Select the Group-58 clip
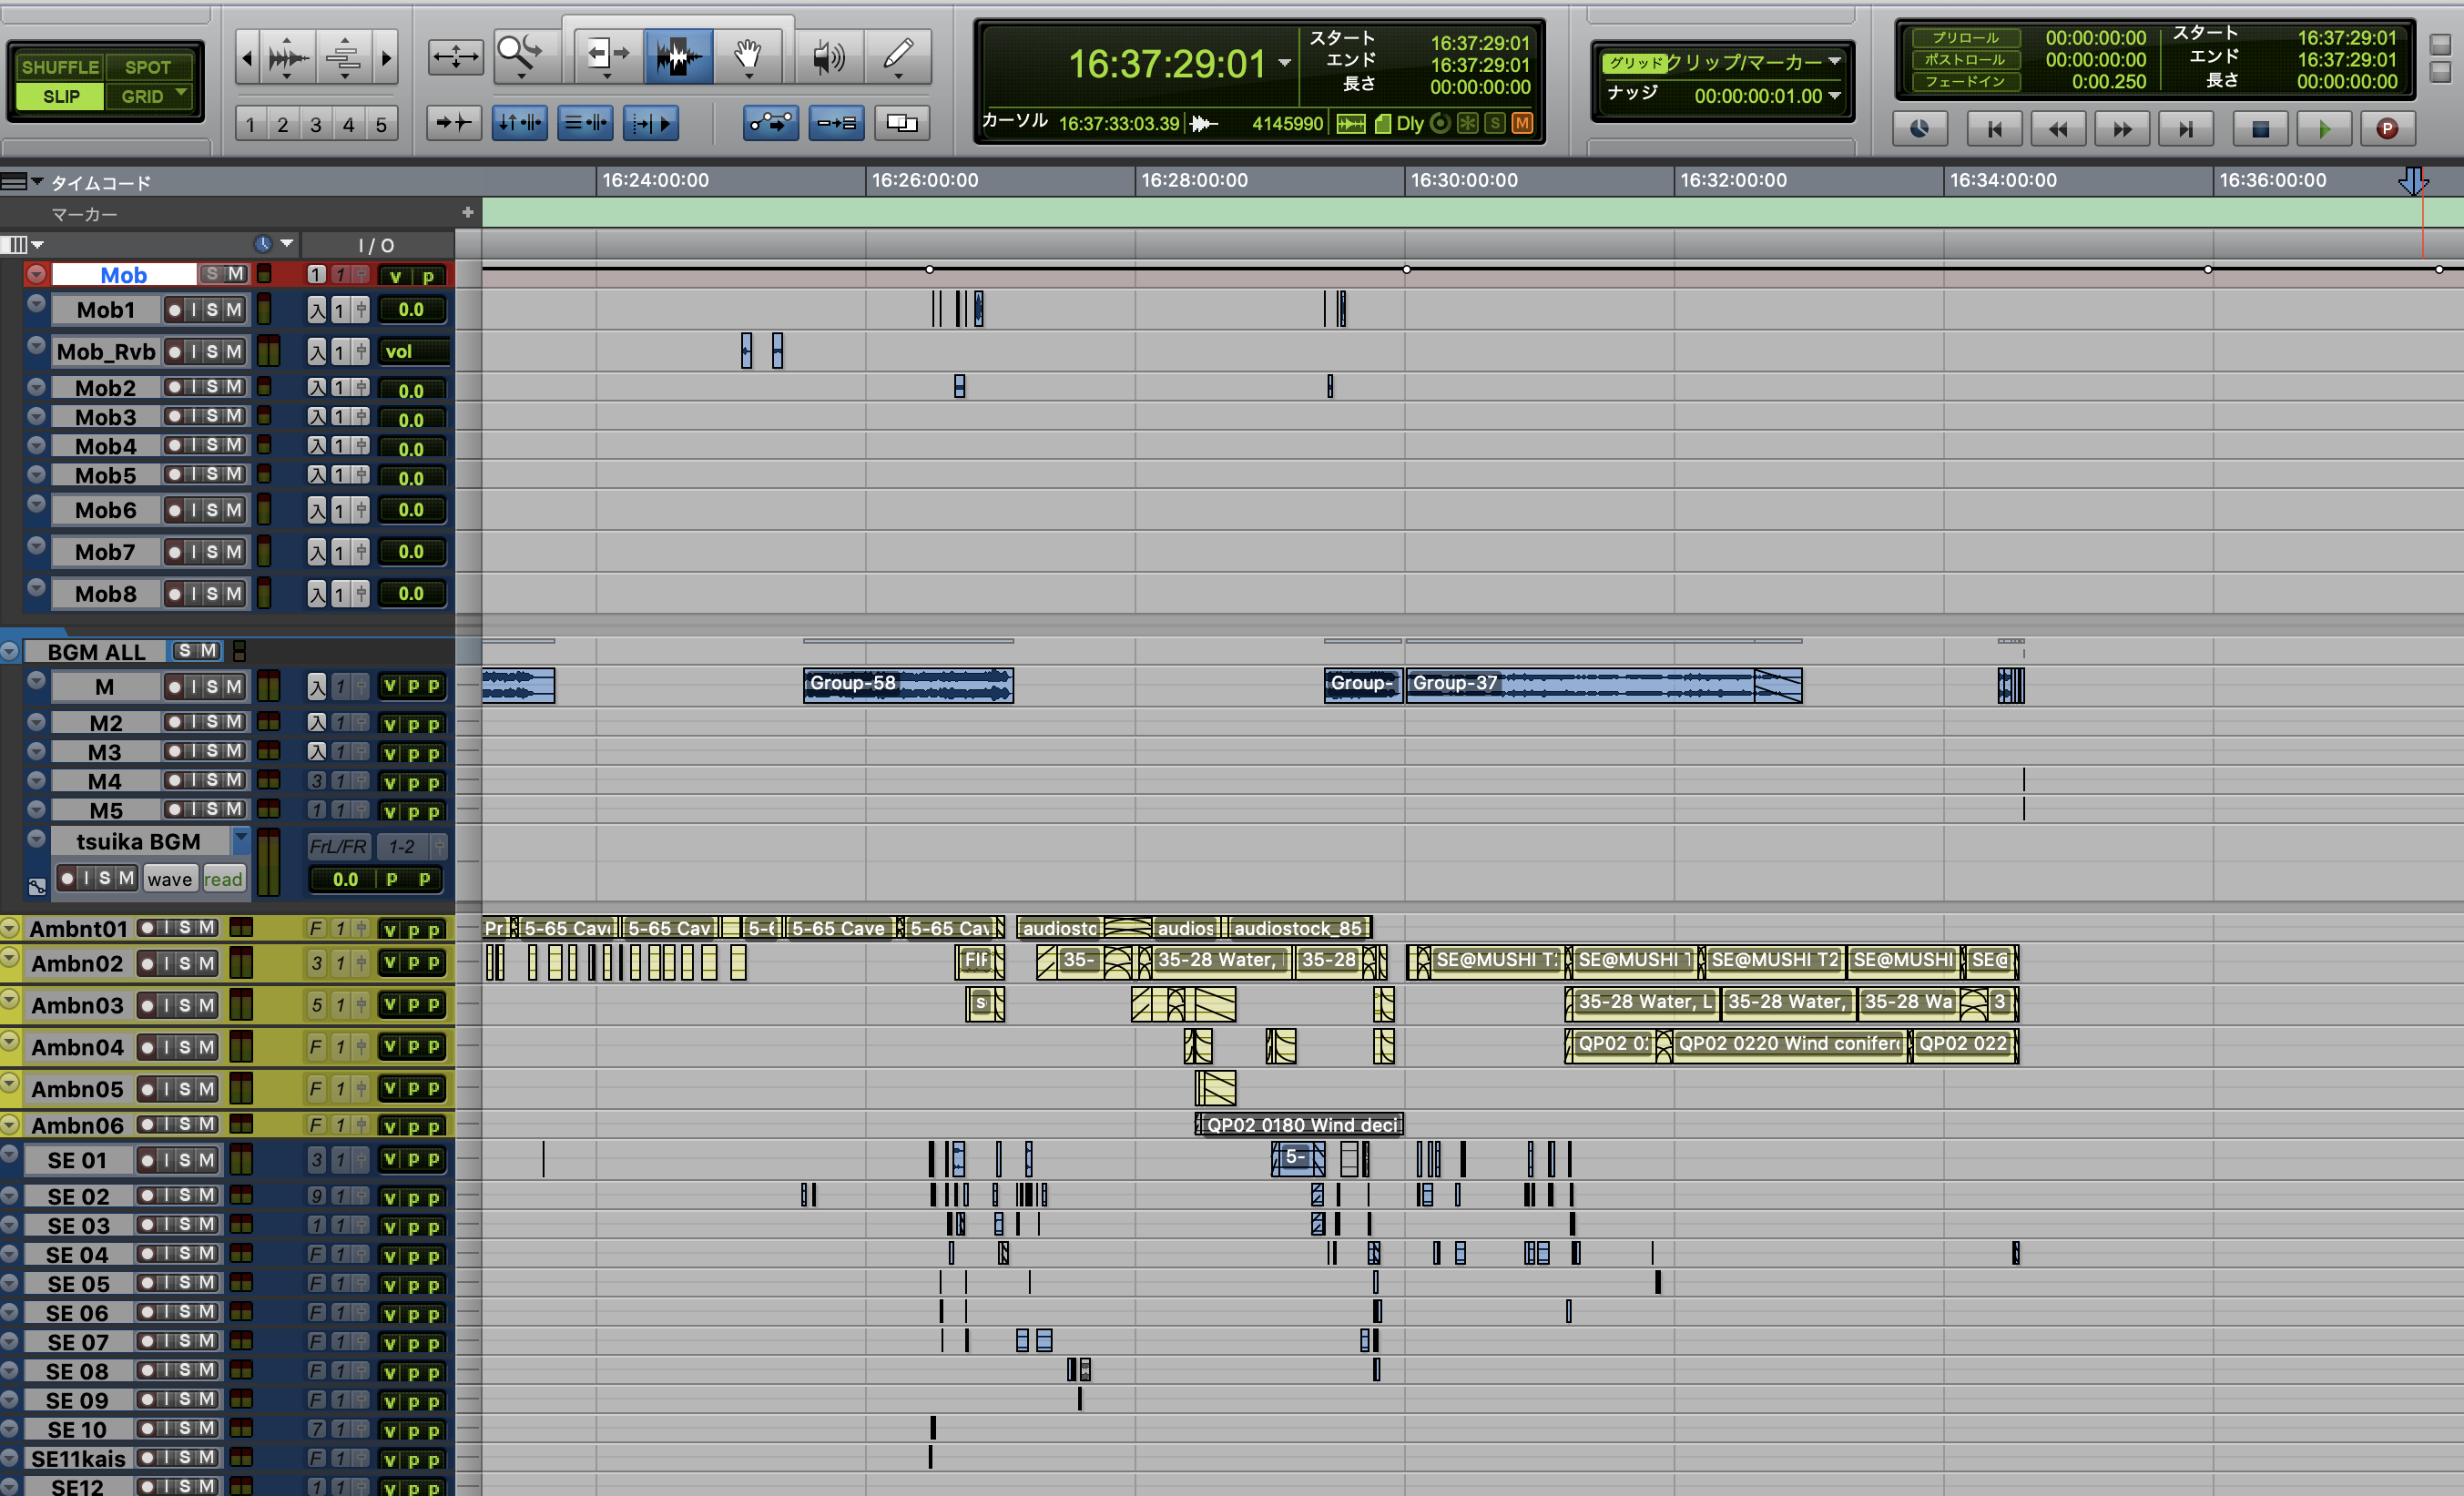This screenshot has height=1496, width=2464. point(908,685)
